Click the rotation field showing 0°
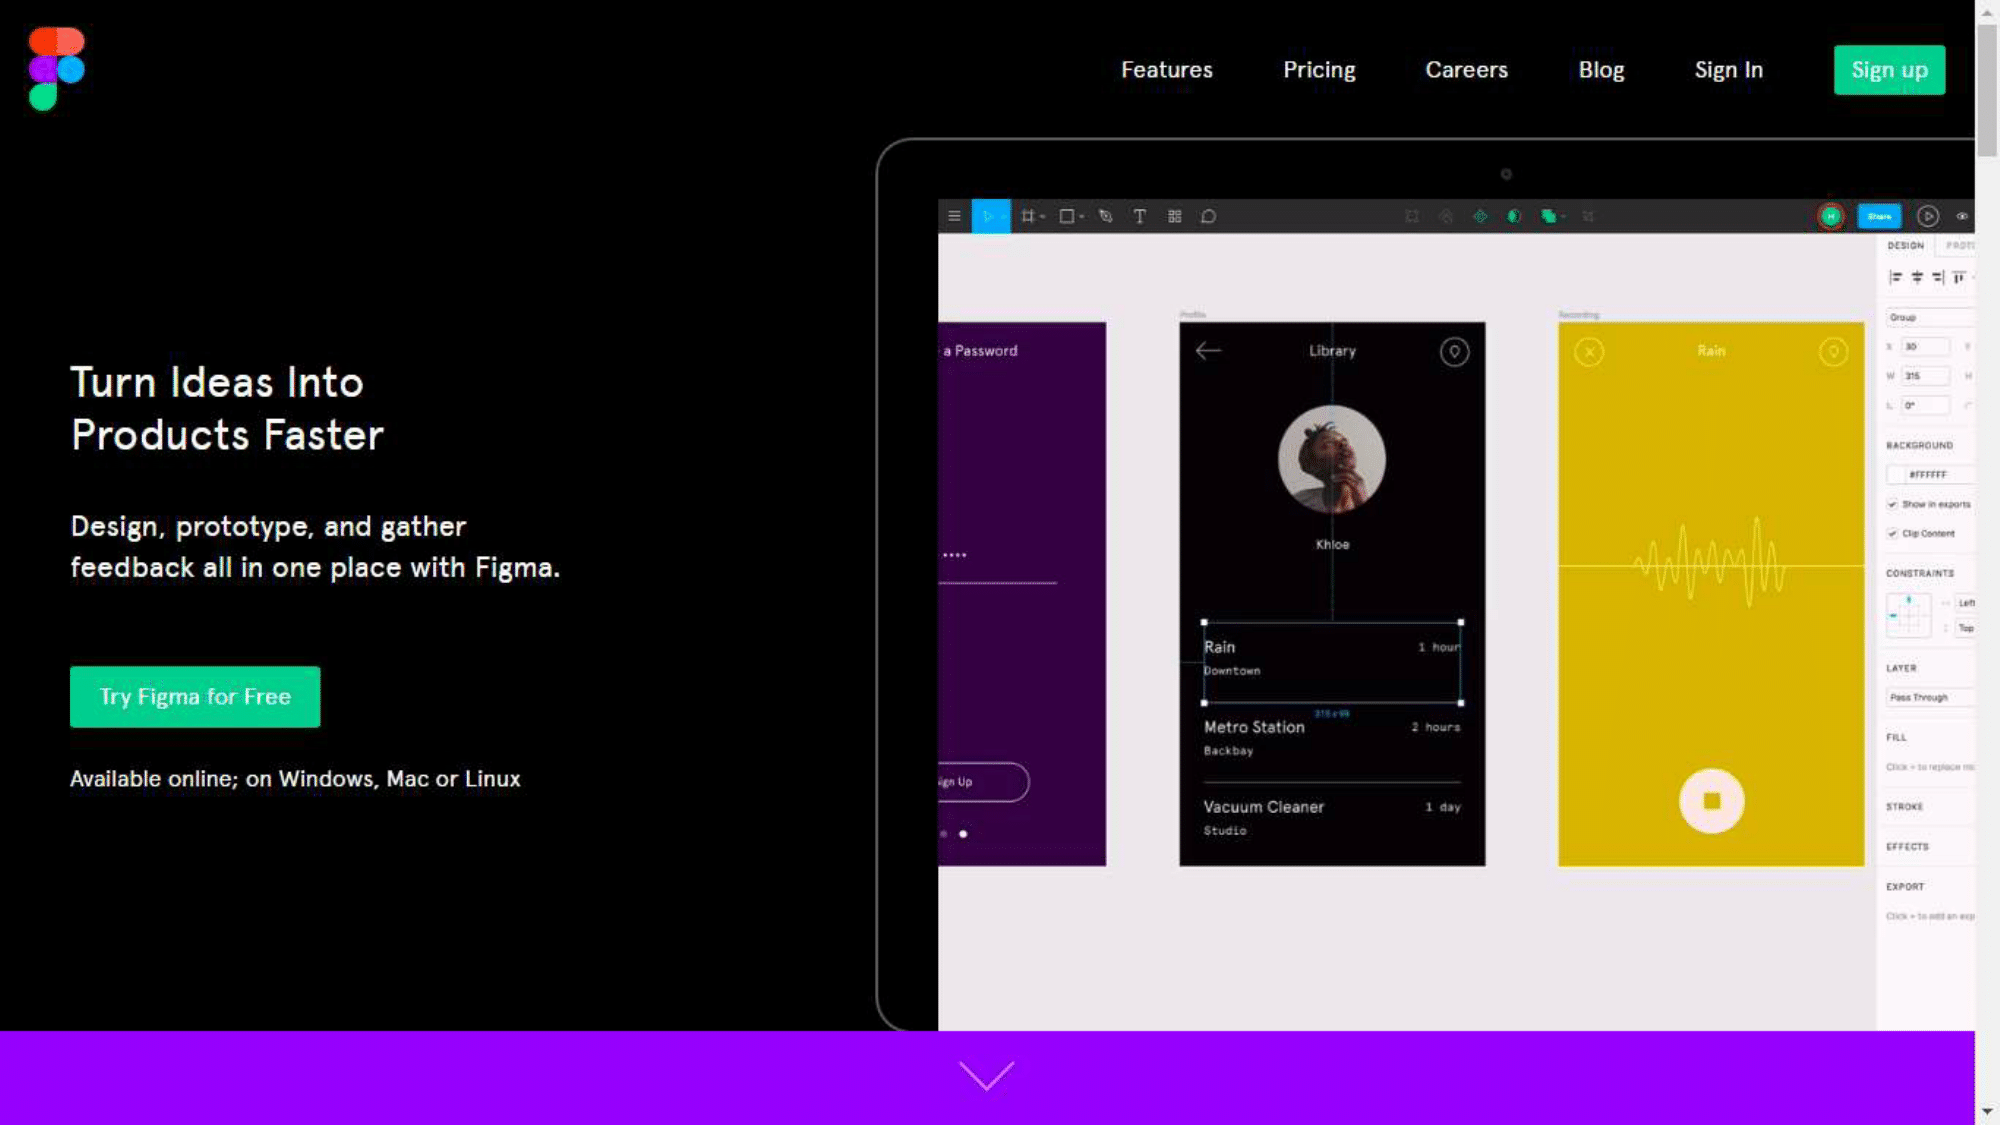 [x=1925, y=405]
